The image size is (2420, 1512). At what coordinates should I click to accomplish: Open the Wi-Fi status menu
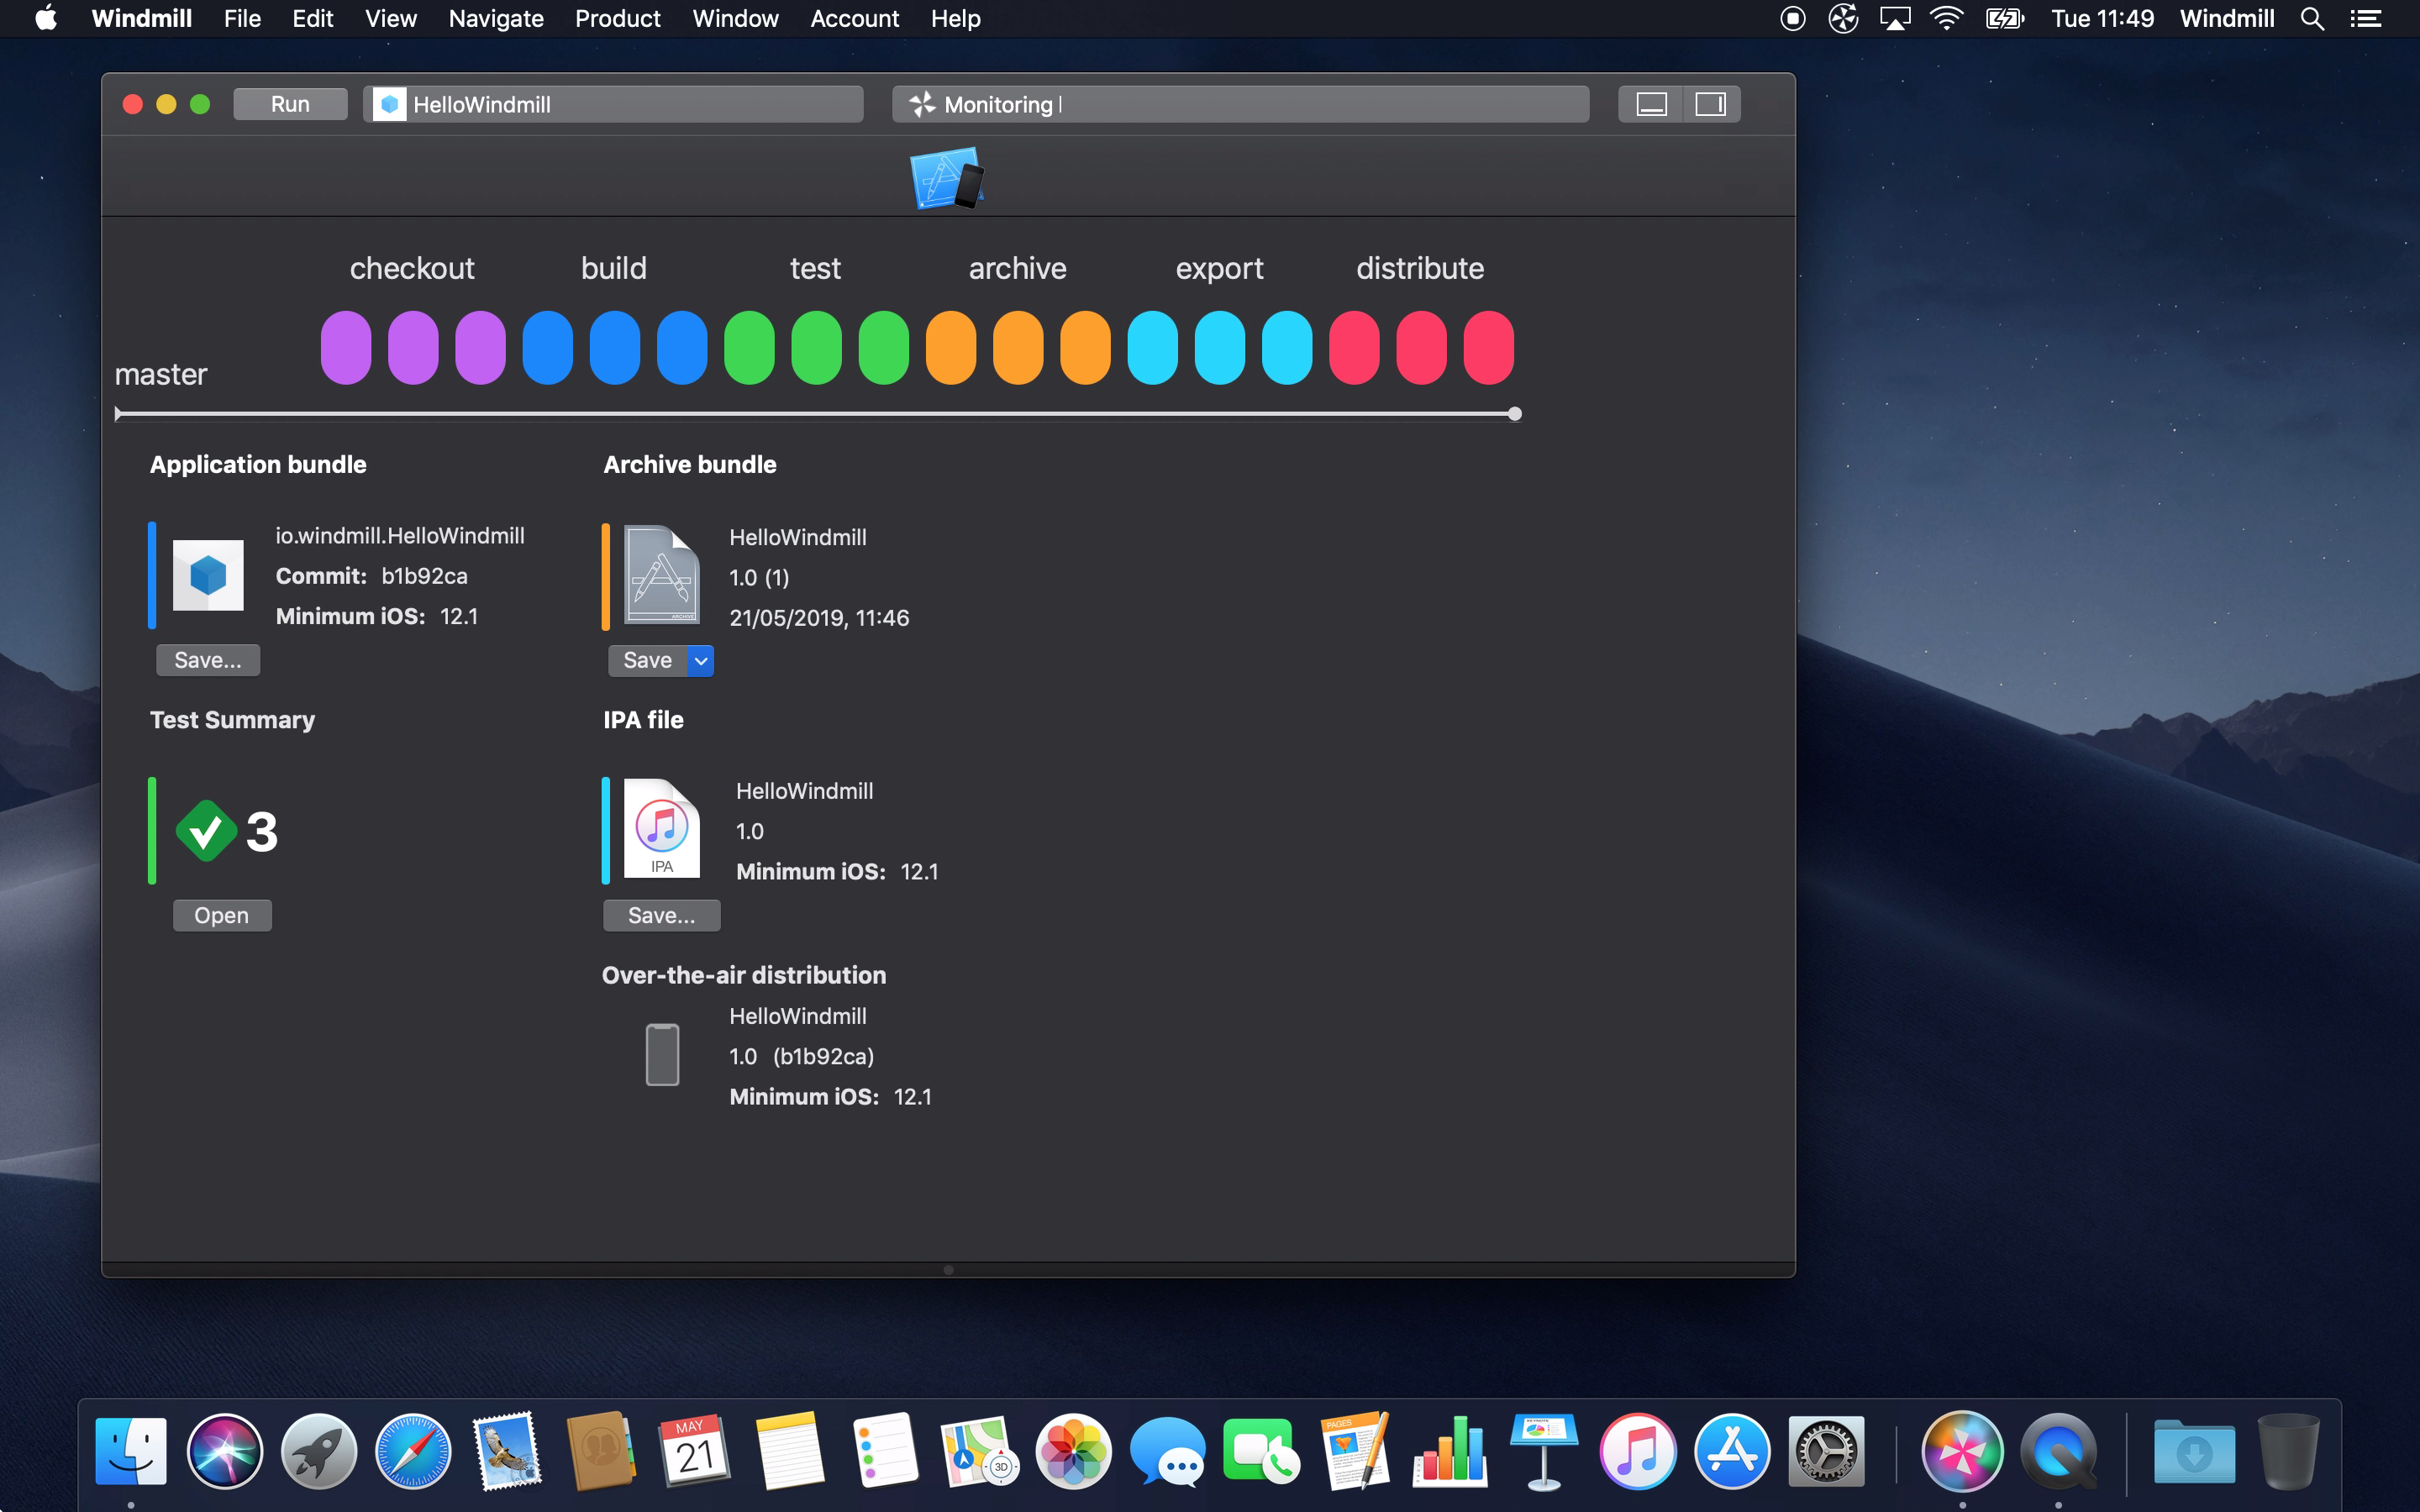(1946, 18)
